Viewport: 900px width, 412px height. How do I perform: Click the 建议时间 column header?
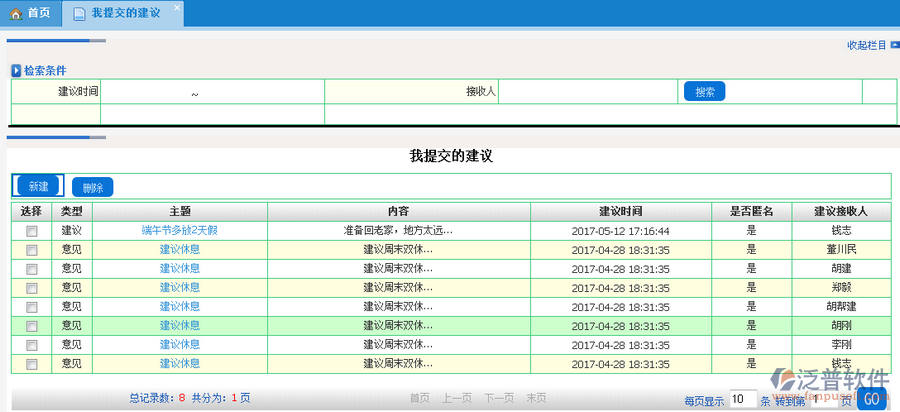[x=620, y=212]
